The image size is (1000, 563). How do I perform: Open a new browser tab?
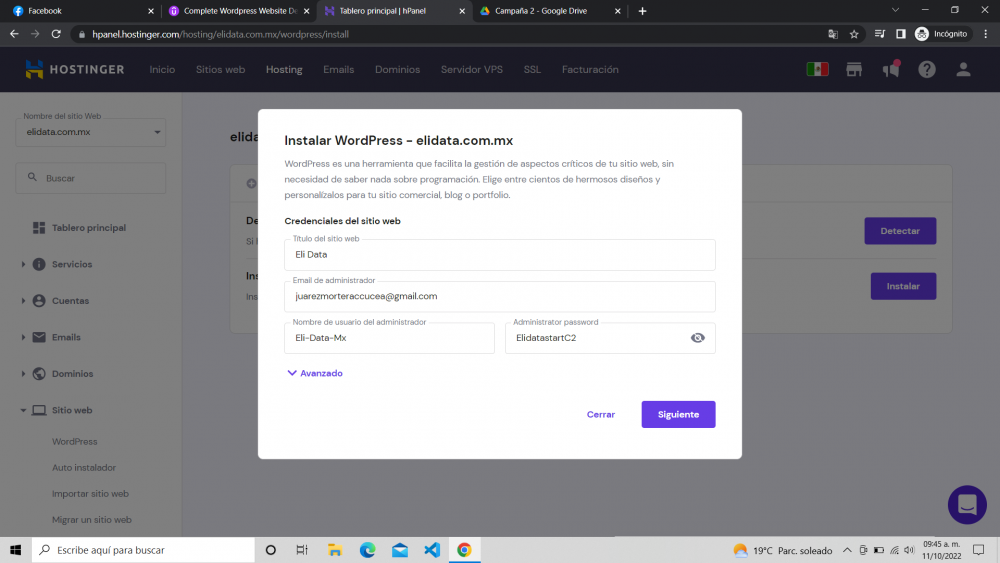[x=642, y=11]
